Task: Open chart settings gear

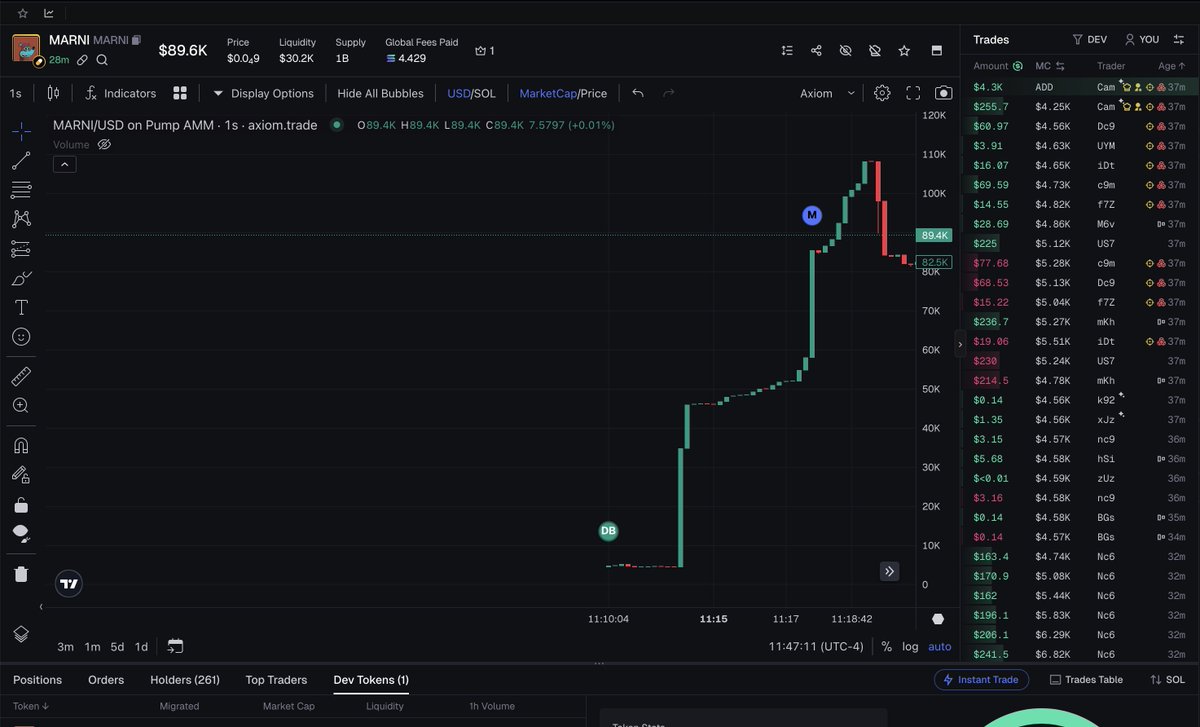Action: click(882, 93)
